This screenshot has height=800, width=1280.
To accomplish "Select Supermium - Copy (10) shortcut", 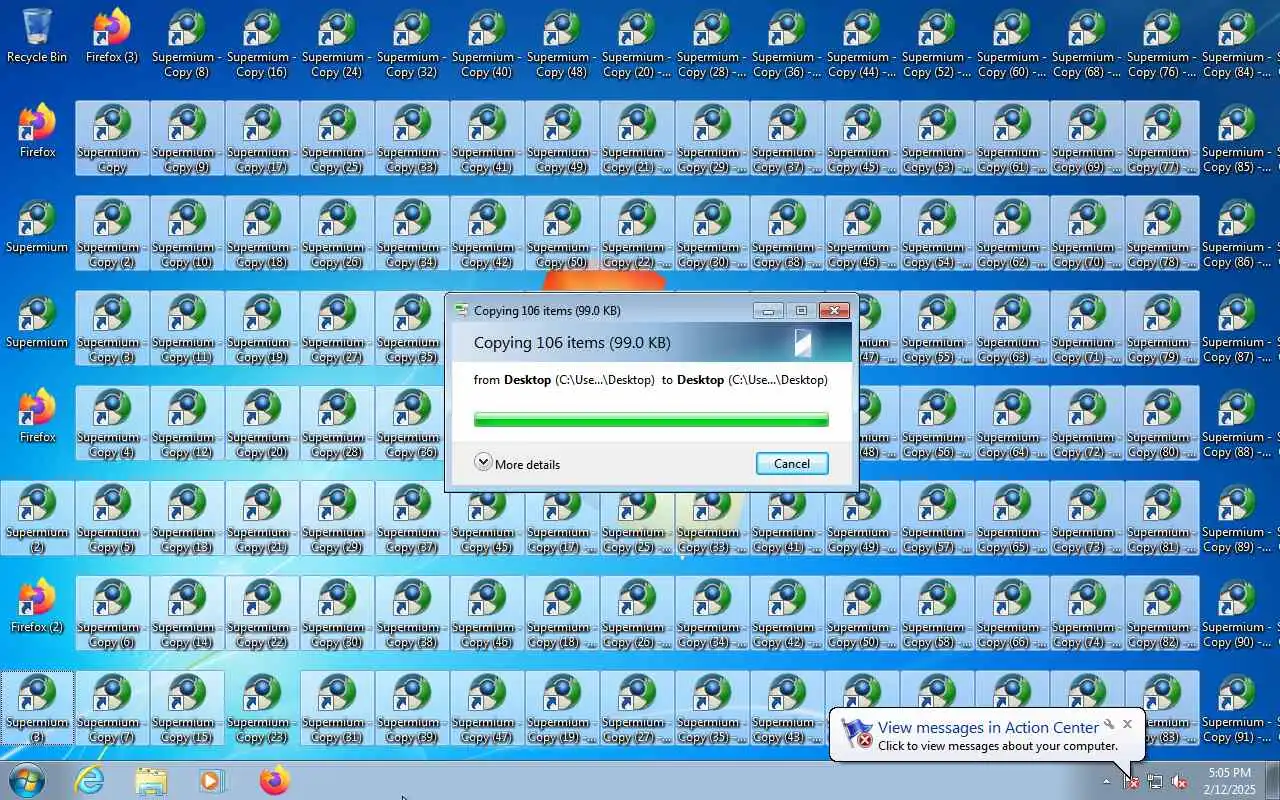I will point(187,233).
